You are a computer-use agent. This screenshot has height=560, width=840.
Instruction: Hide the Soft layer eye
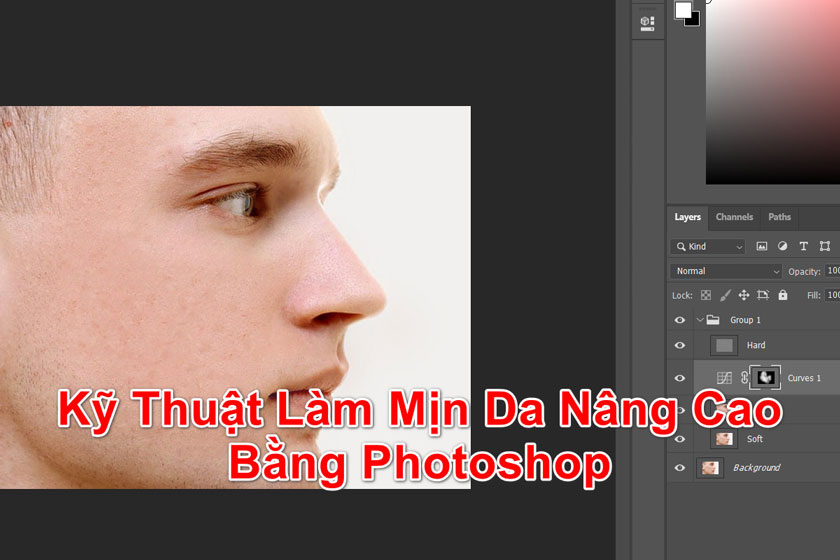[680, 439]
